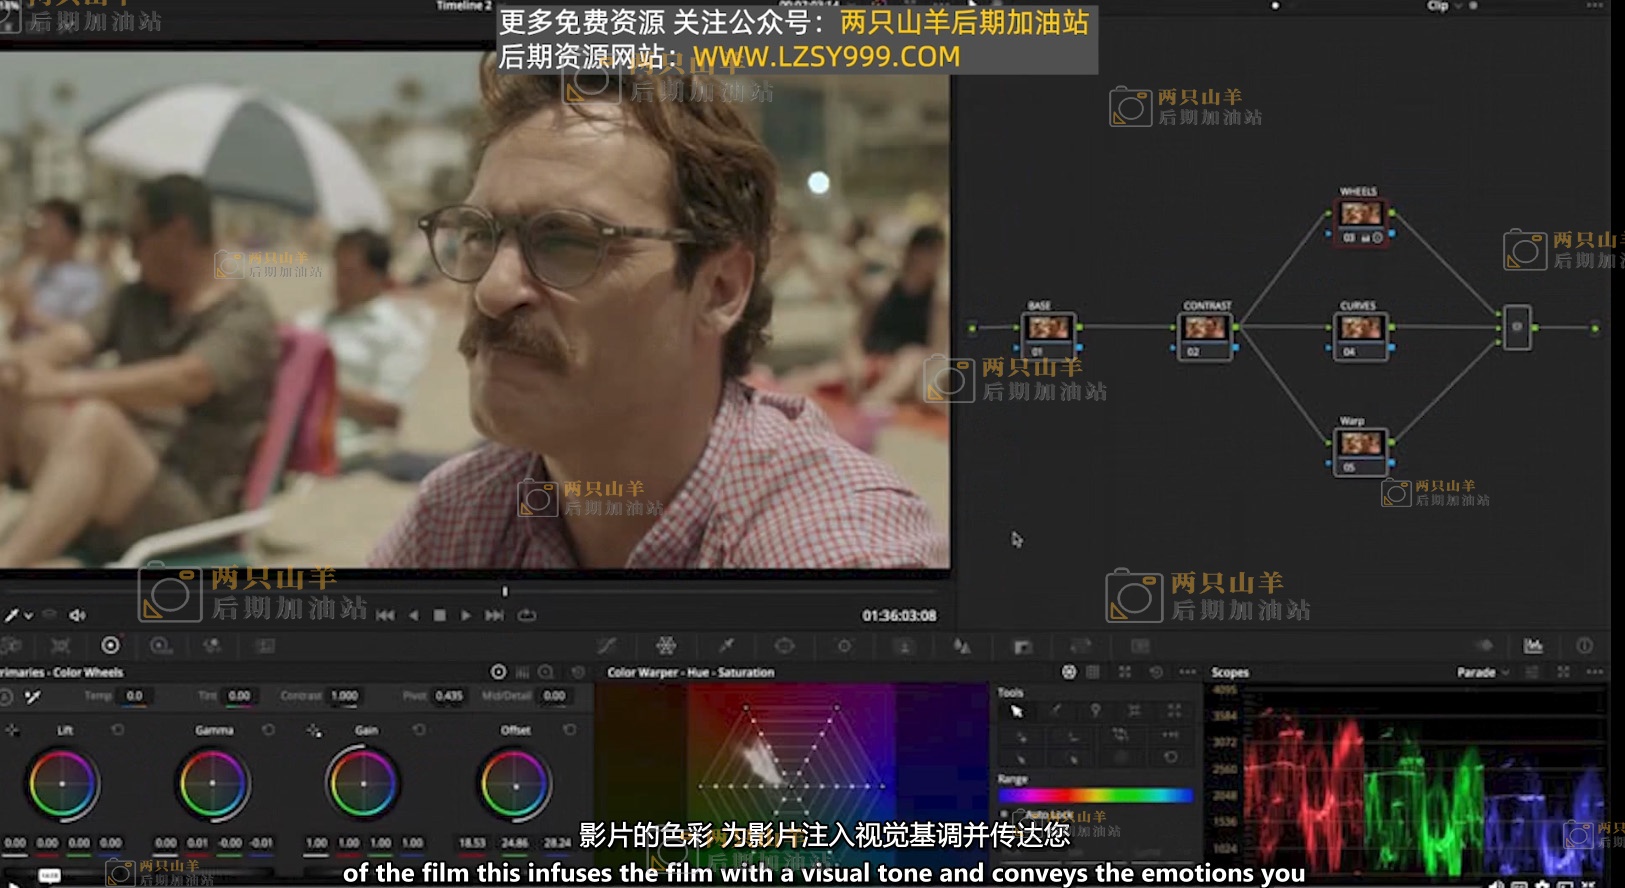1625x888 pixels.
Task: Switch Color Warper to grid mode
Action: (x=1093, y=672)
